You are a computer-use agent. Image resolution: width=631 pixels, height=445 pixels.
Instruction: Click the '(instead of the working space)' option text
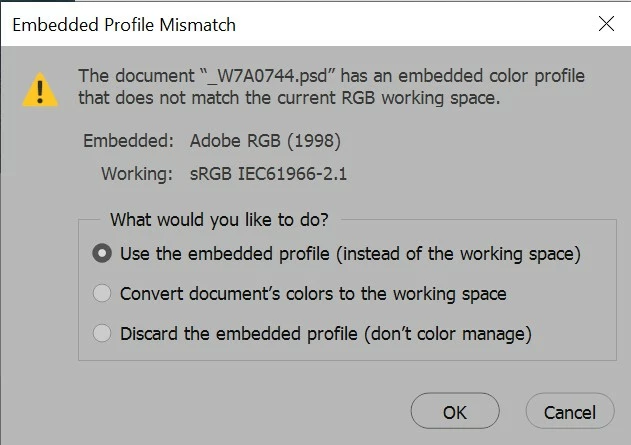(x=461, y=254)
